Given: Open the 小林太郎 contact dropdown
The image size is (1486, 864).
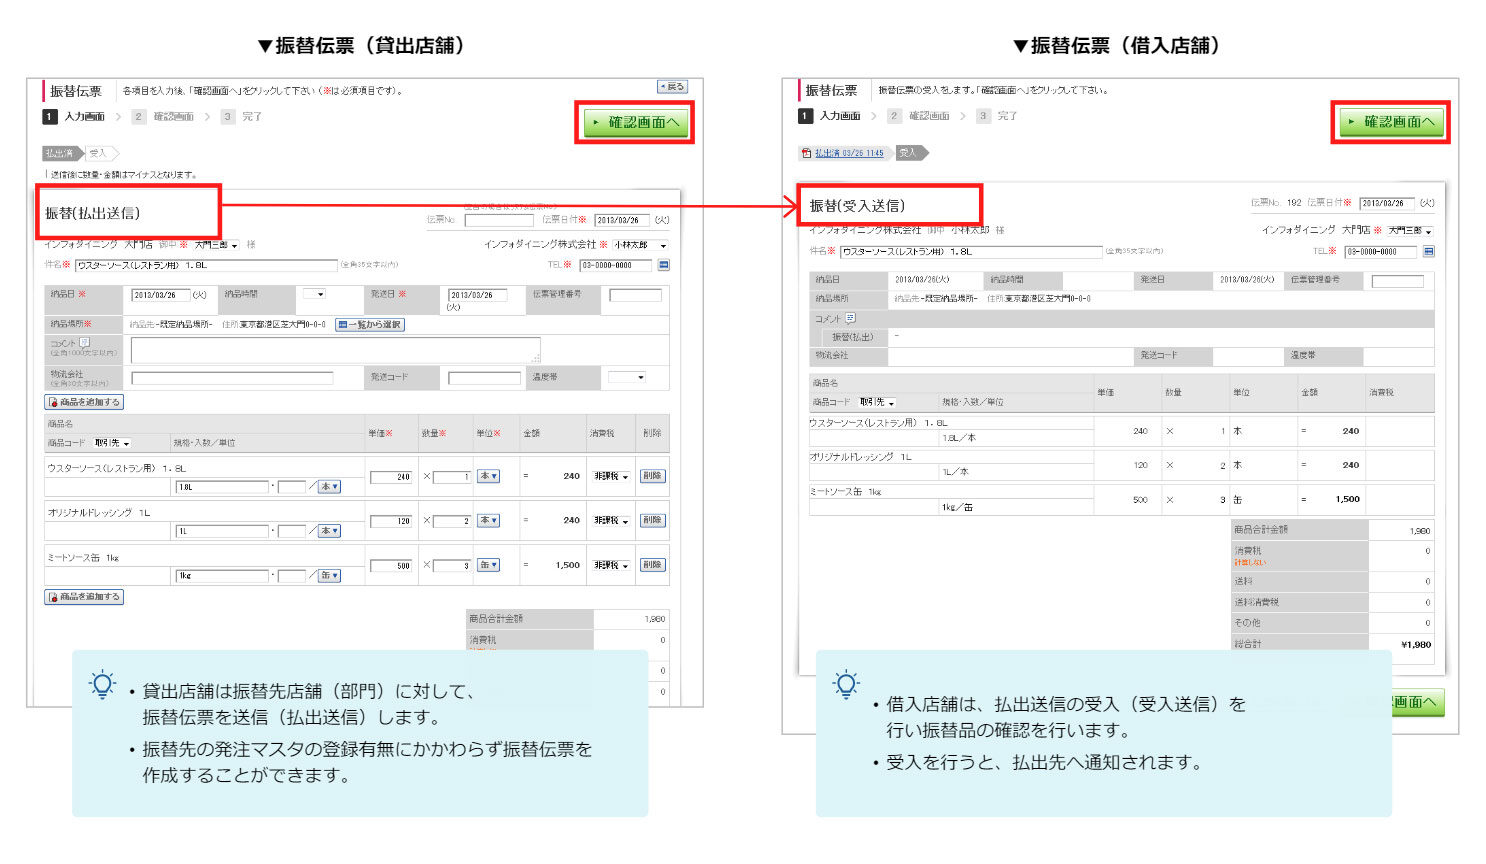Looking at the screenshot, I should point(640,245).
